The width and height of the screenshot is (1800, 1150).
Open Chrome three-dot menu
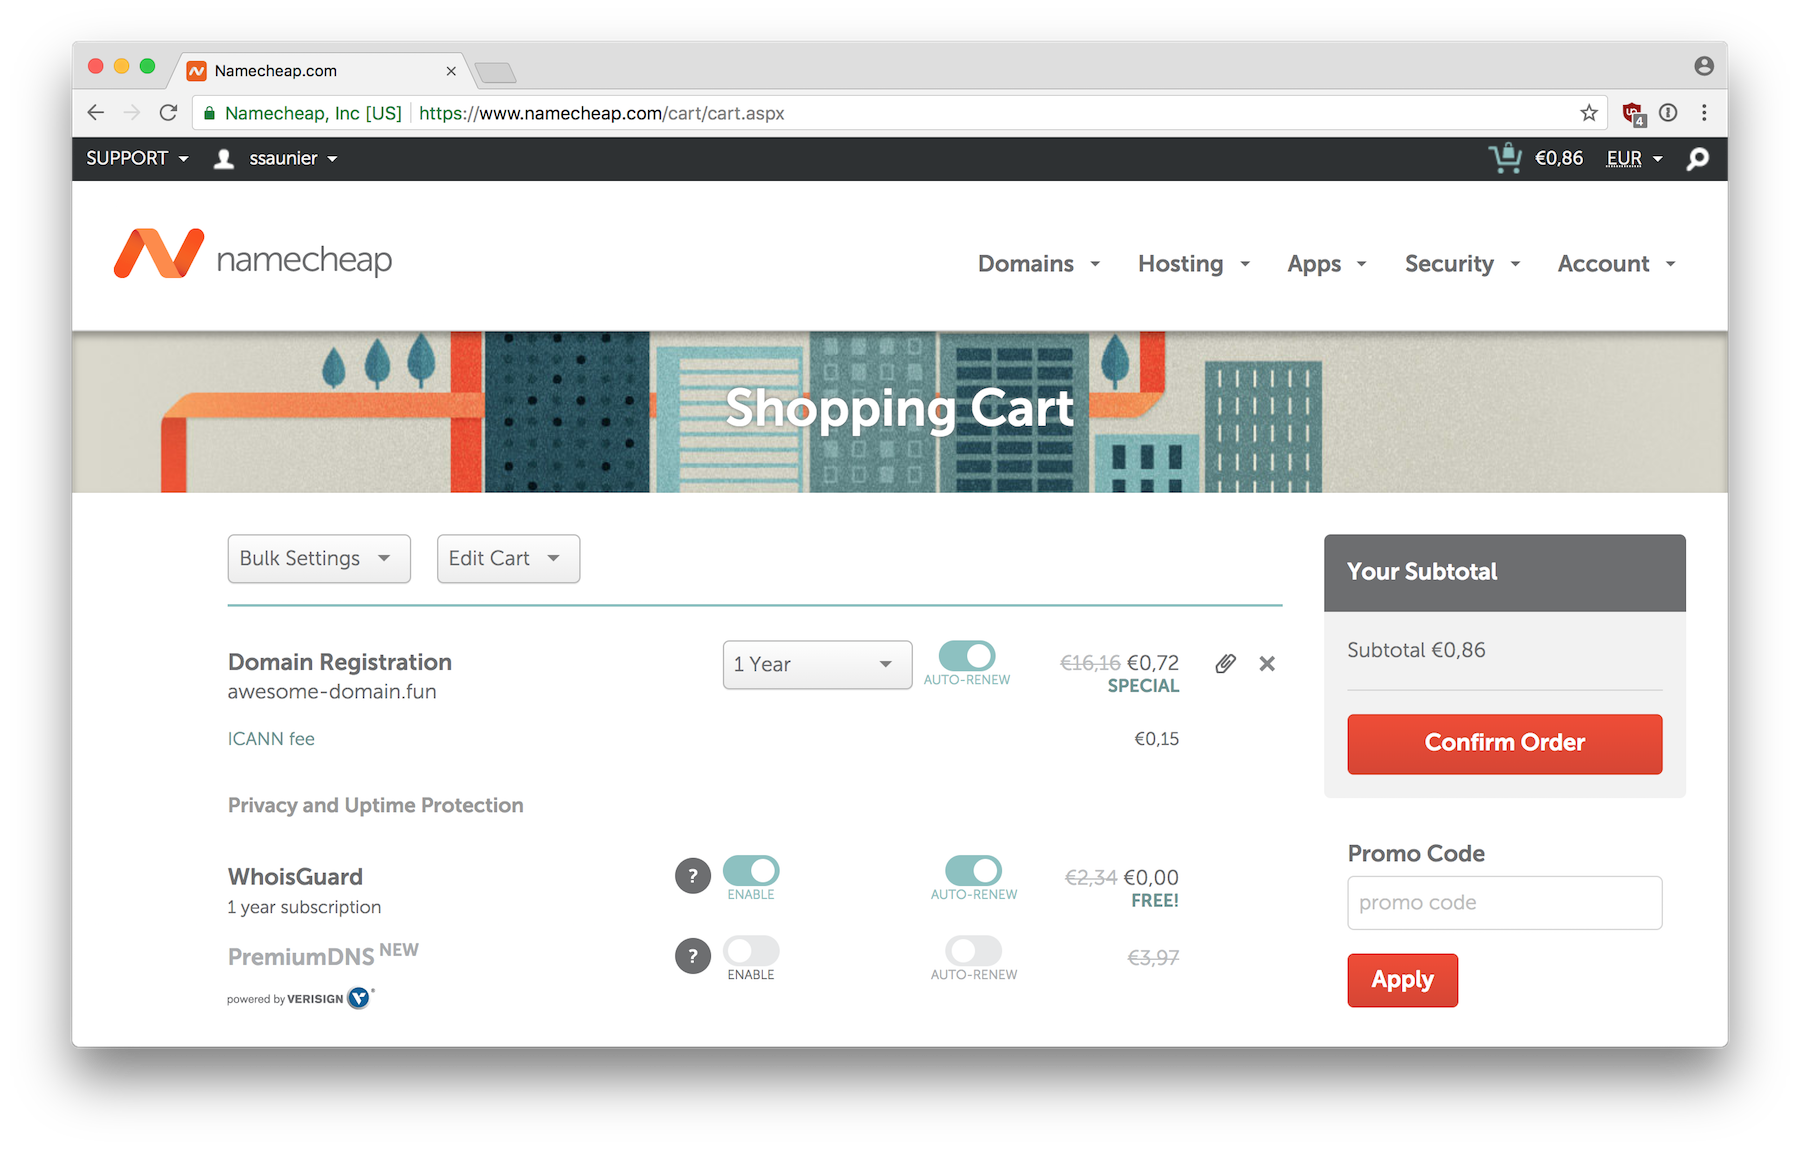(x=1704, y=113)
